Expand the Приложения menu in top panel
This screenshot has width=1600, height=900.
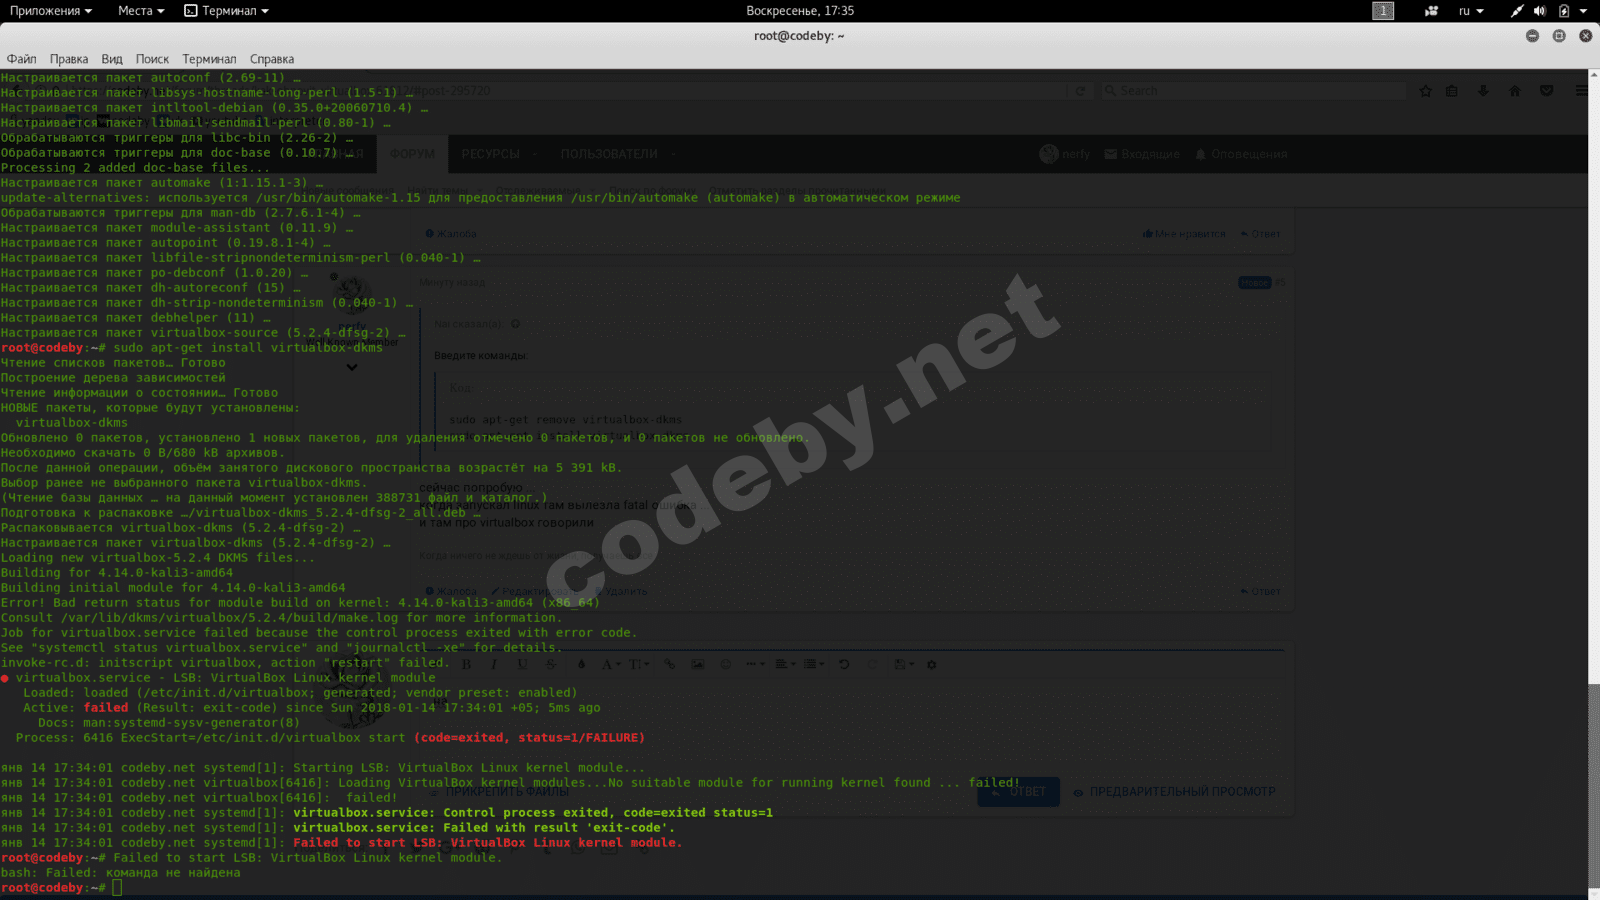pos(50,11)
